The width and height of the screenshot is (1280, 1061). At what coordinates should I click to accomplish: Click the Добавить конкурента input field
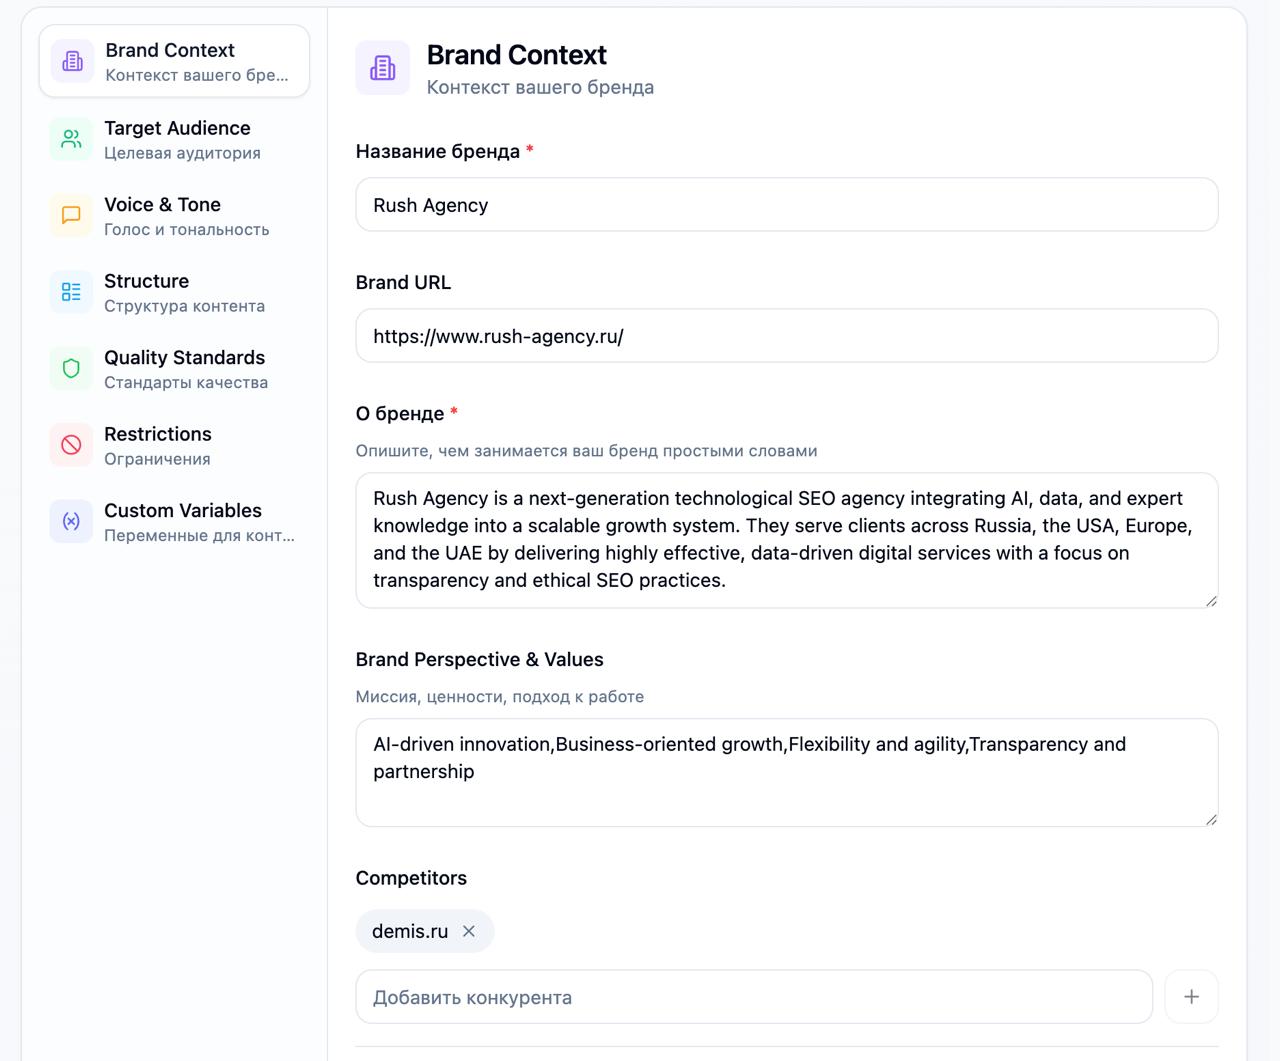coord(754,997)
